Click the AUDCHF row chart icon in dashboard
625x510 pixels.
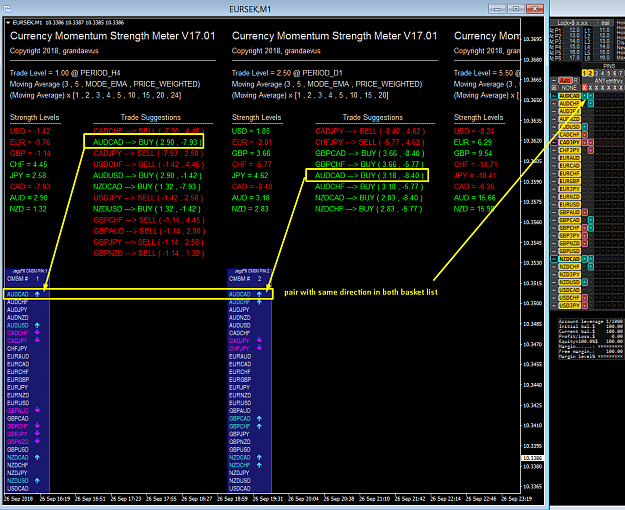click(554, 104)
